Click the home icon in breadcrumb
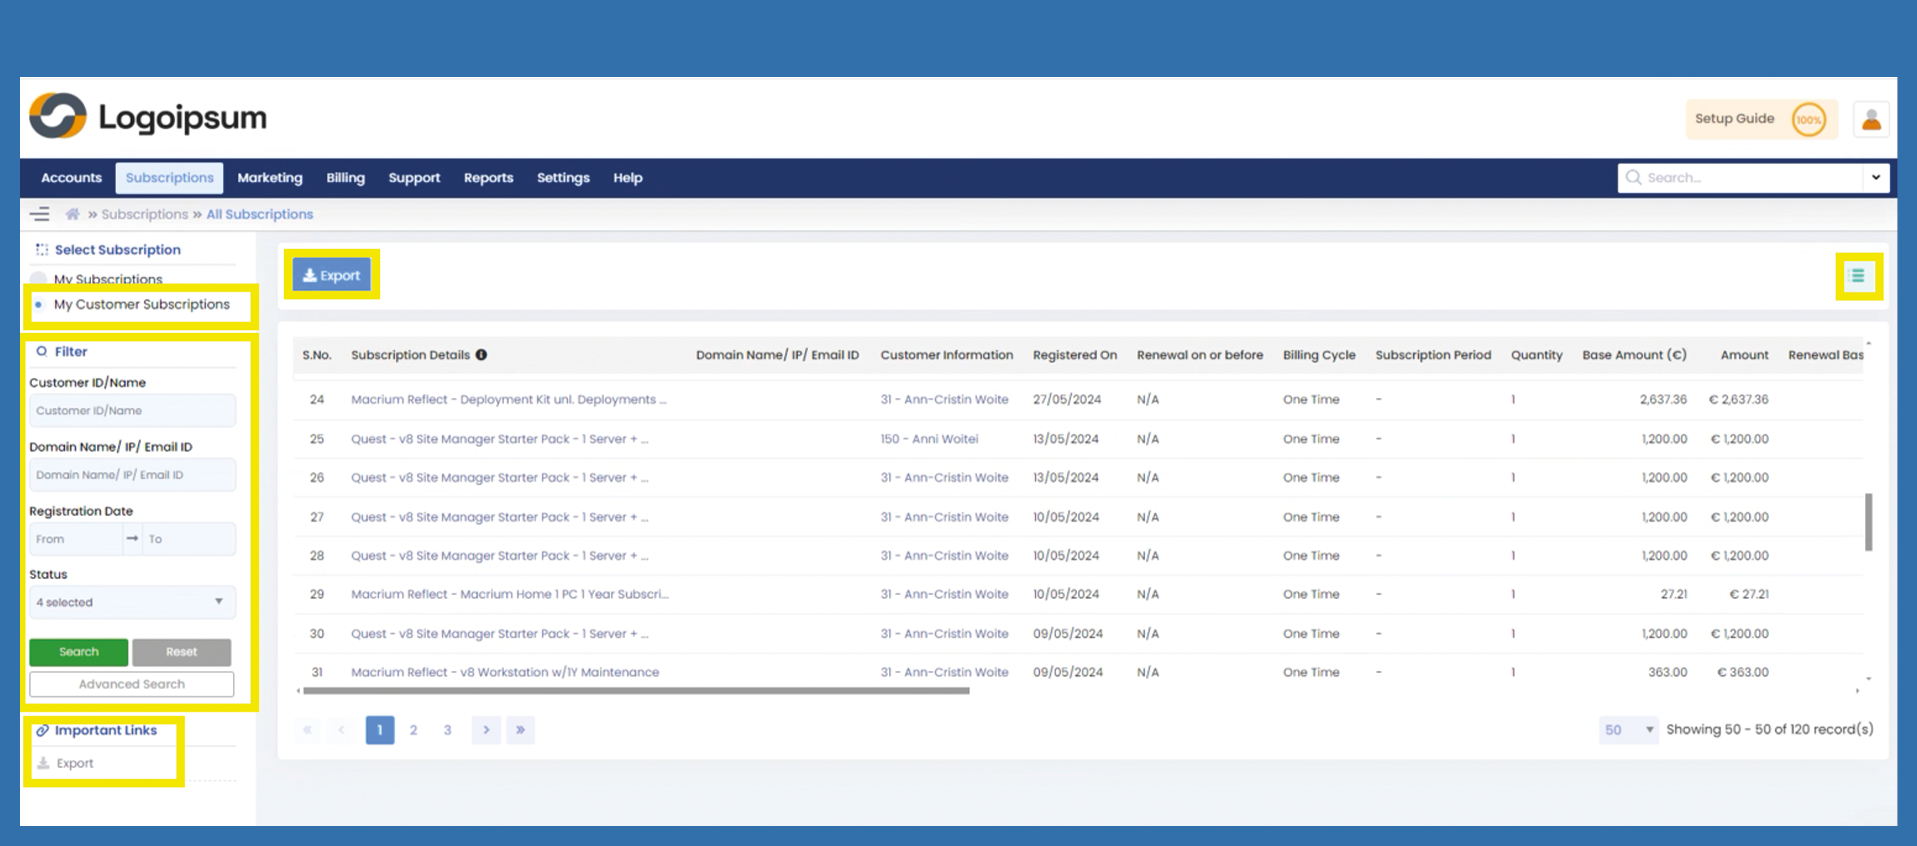The height and width of the screenshot is (846, 1917). [72, 214]
